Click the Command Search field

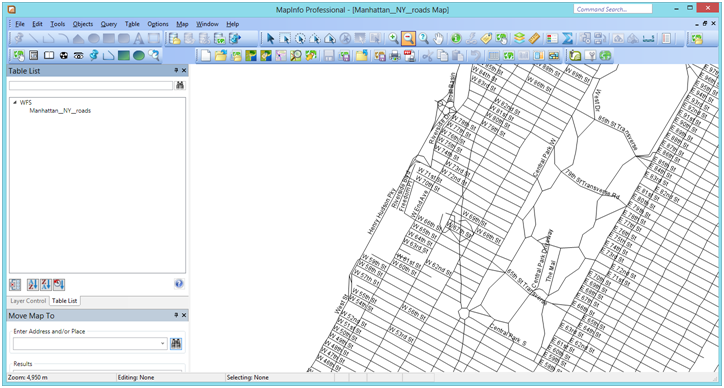point(613,9)
